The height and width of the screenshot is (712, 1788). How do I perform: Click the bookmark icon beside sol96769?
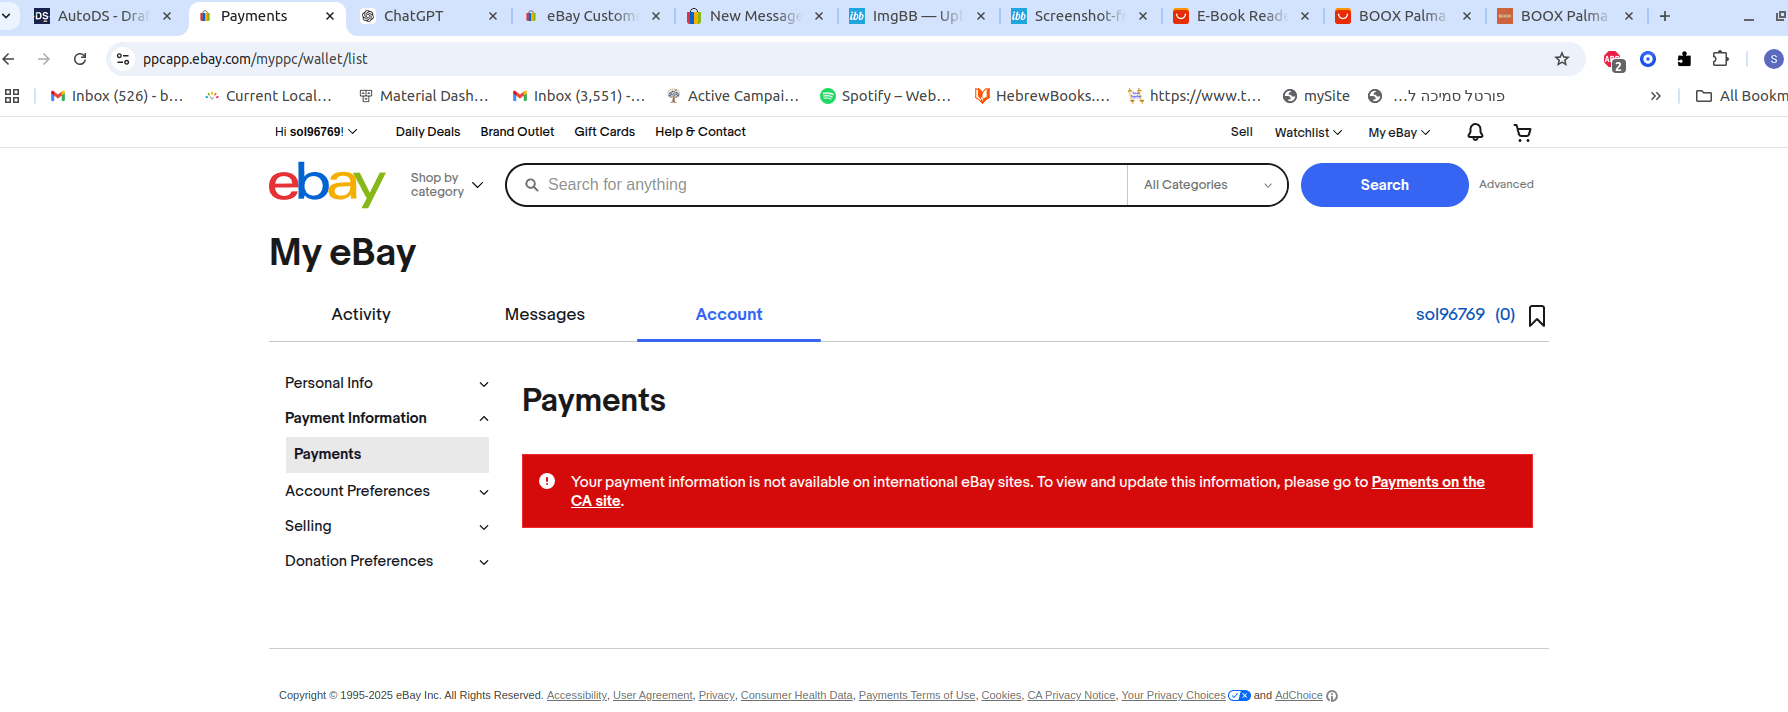click(1537, 316)
